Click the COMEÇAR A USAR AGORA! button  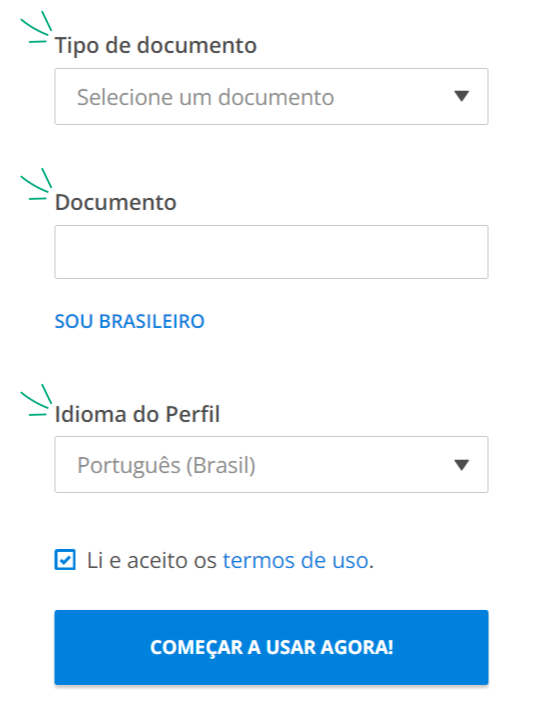pos(271,647)
